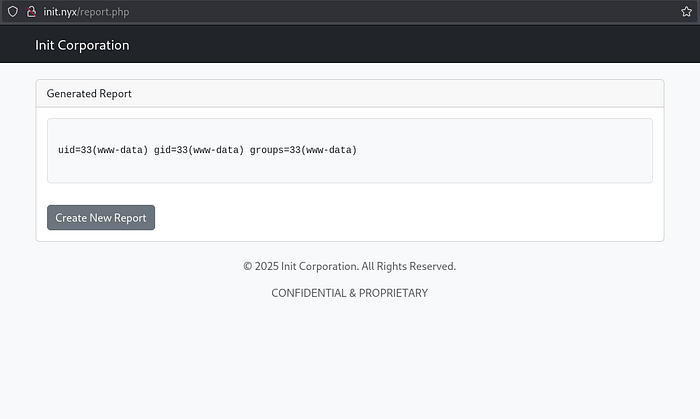
Task: Focus the browser address bar
Action: pyautogui.click(x=350, y=11)
